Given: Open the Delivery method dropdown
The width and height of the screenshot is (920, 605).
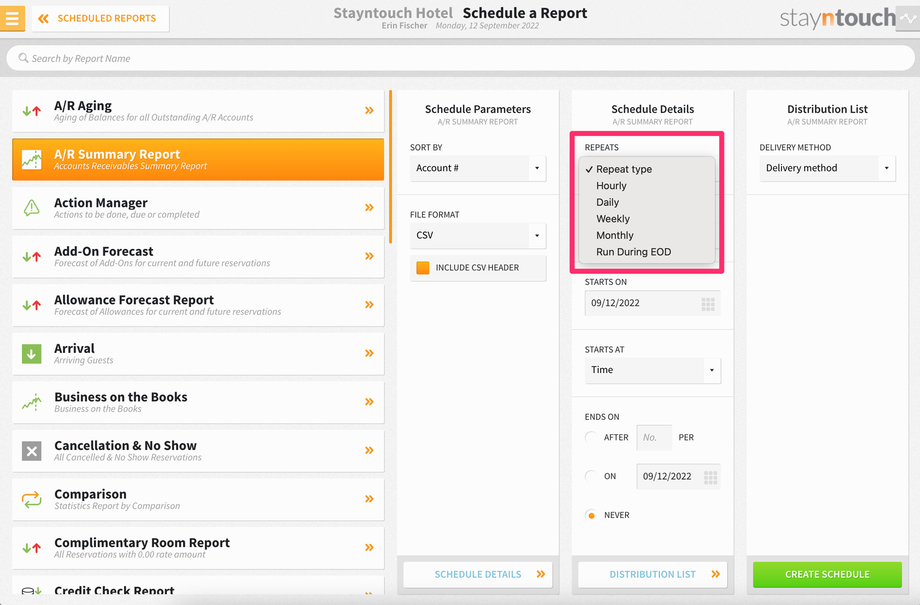Looking at the screenshot, I should point(827,168).
